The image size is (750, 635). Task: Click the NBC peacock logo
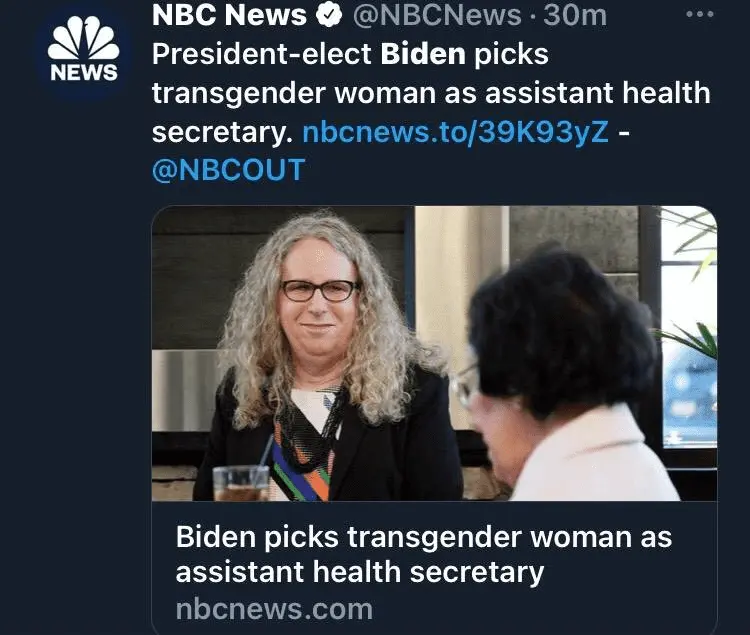tap(84, 38)
